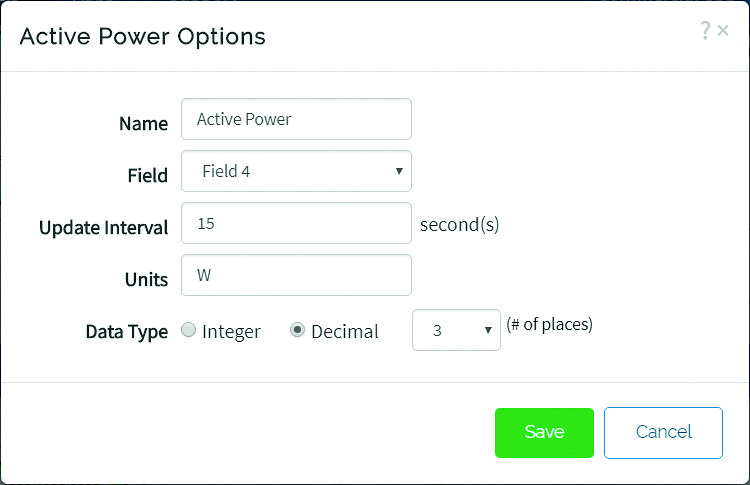Click the Units label

click(146, 280)
